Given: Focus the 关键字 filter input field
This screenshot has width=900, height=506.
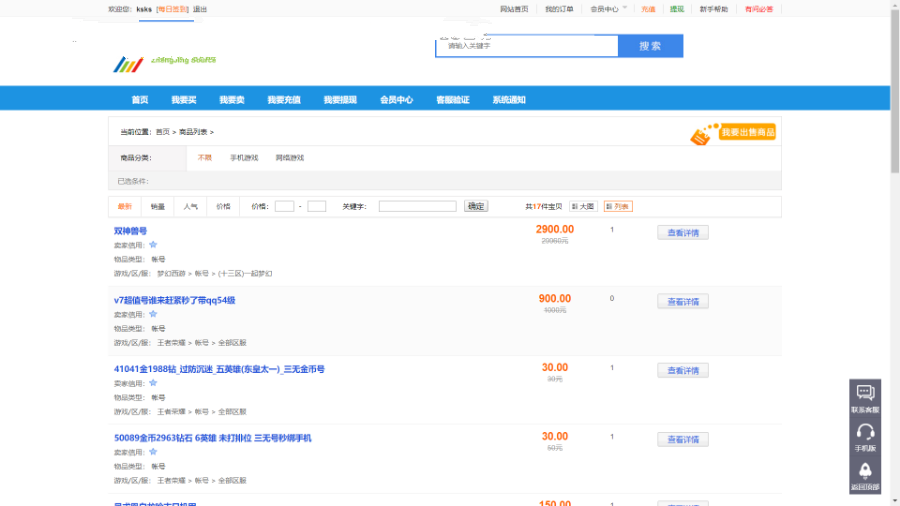Looking at the screenshot, I should [x=417, y=207].
